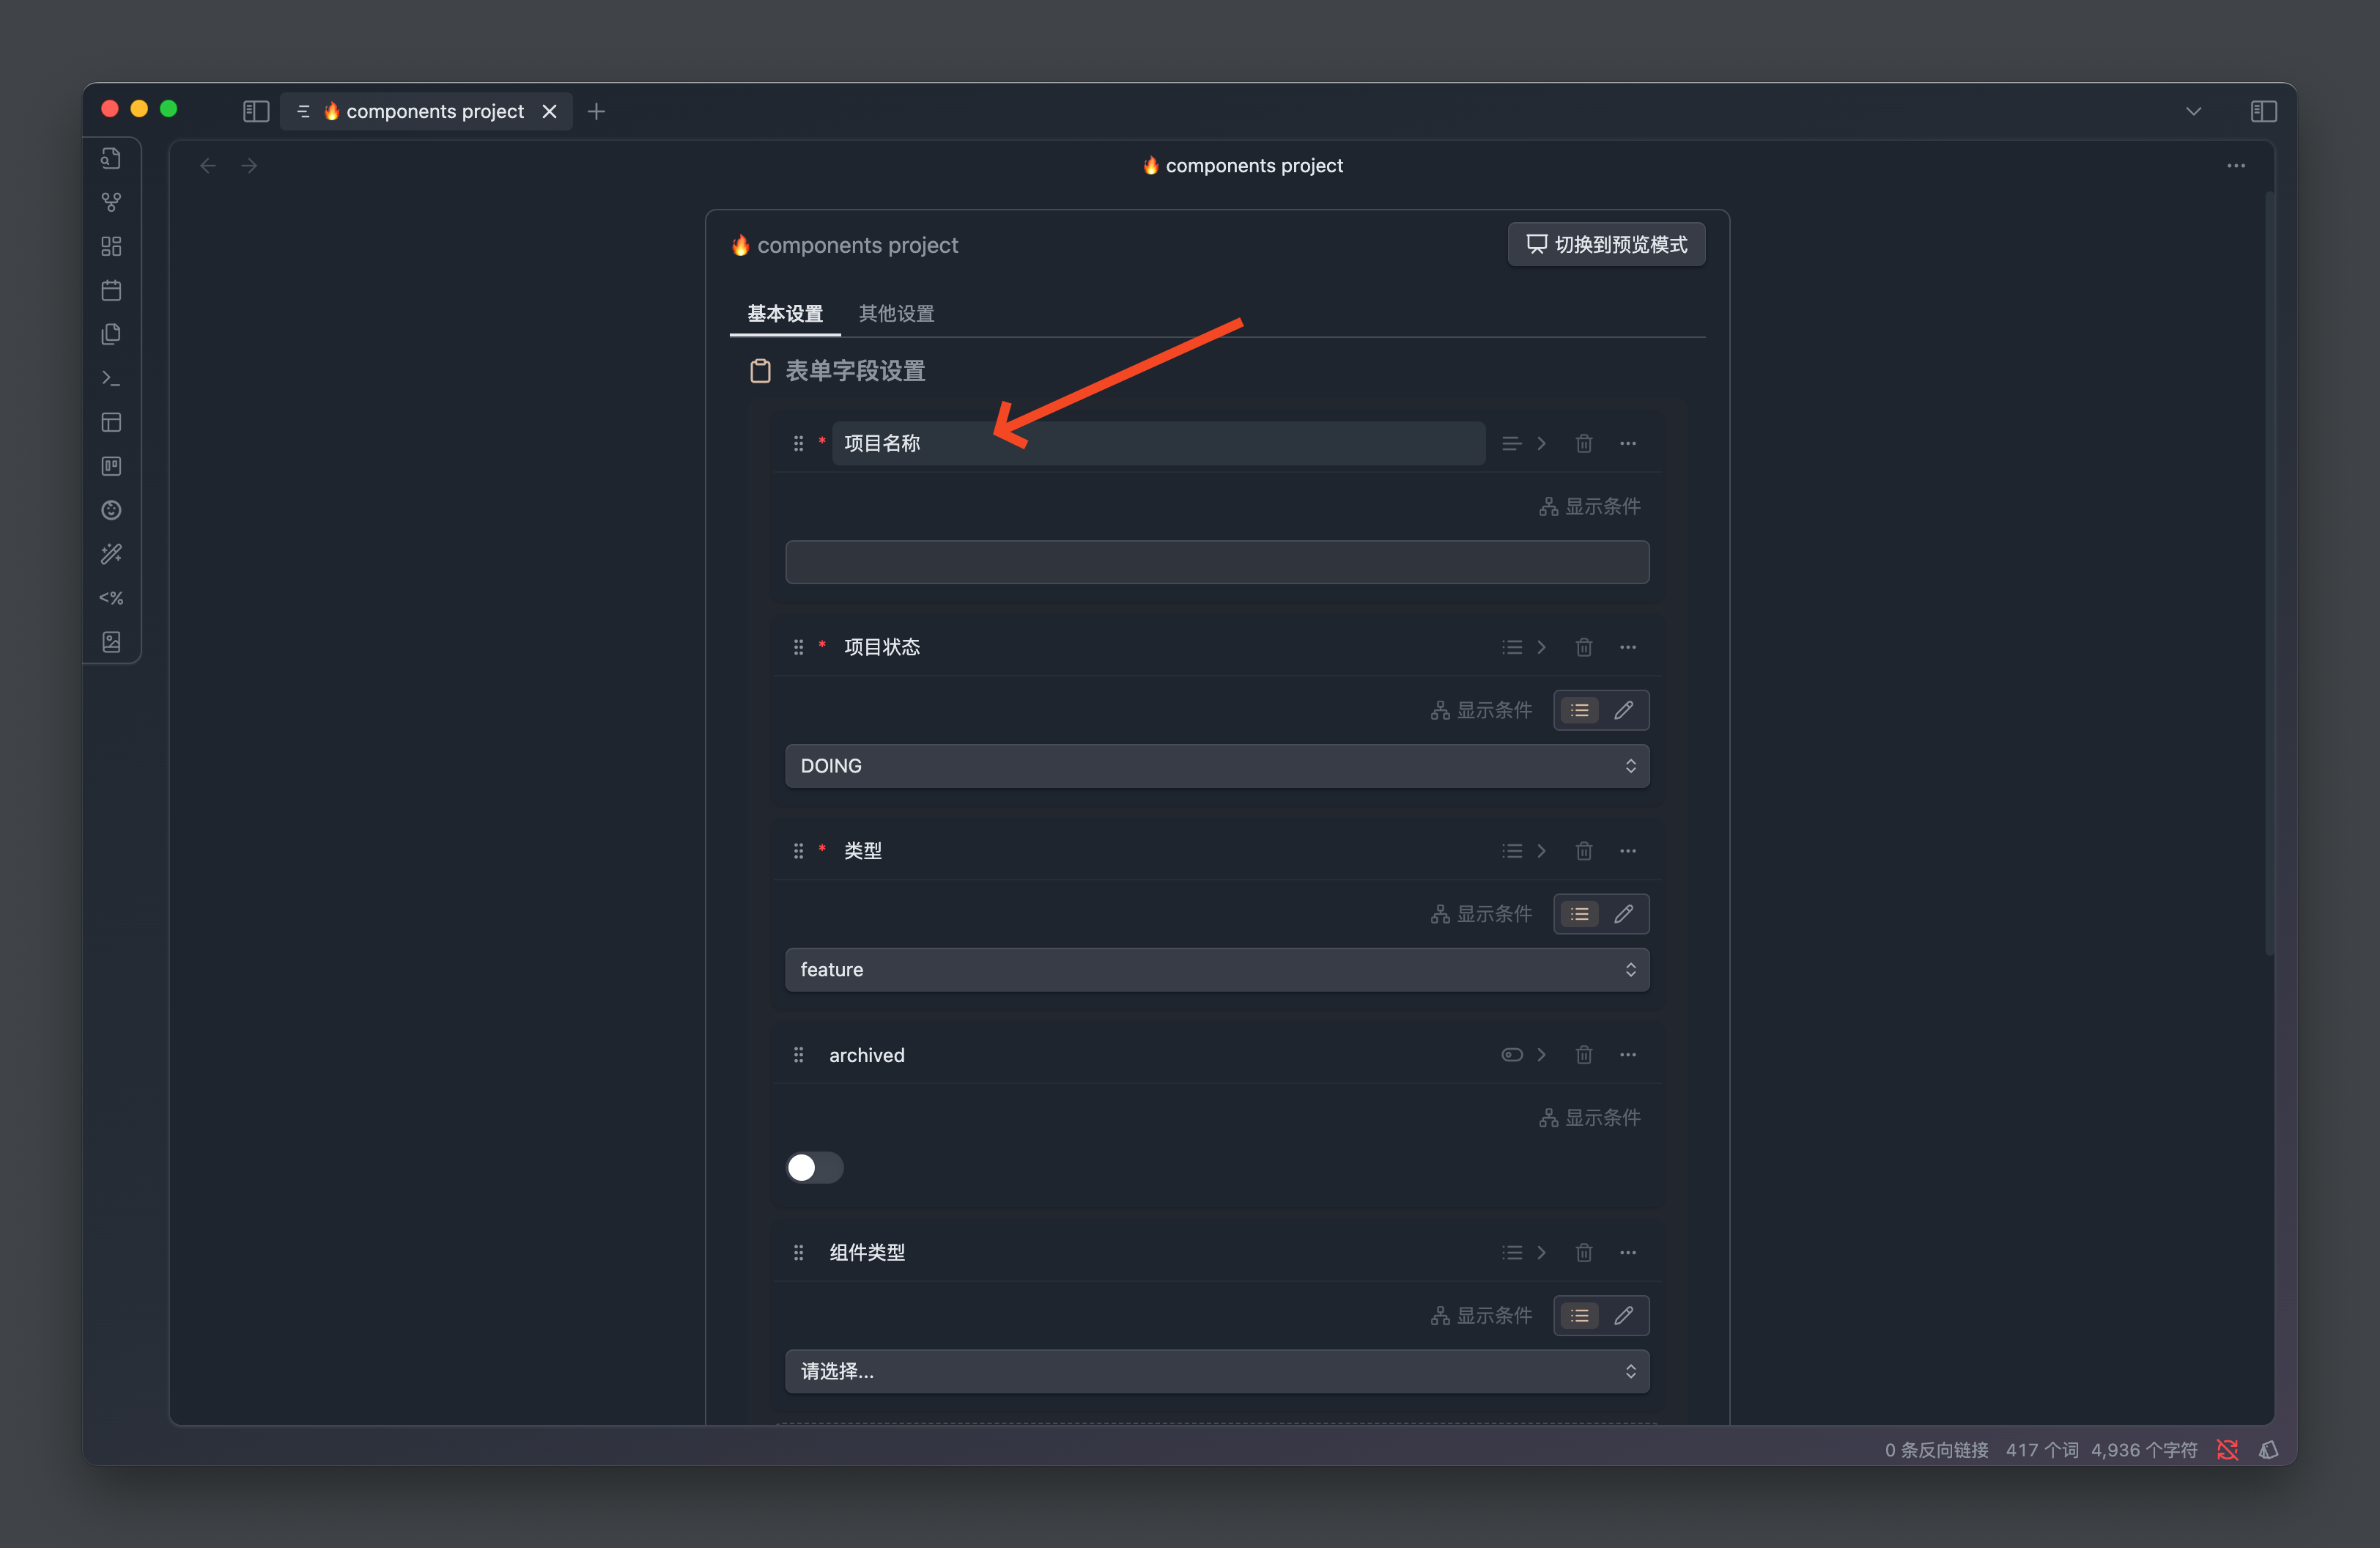Click the command terminal icon in ribbon
This screenshot has width=2380, height=1548.
tap(111, 378)
